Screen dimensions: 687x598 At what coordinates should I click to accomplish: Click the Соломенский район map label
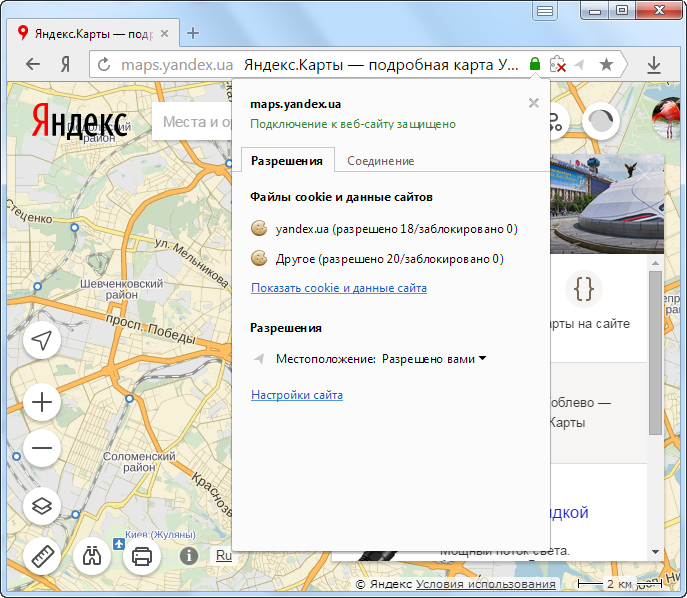tap(139, 462)
